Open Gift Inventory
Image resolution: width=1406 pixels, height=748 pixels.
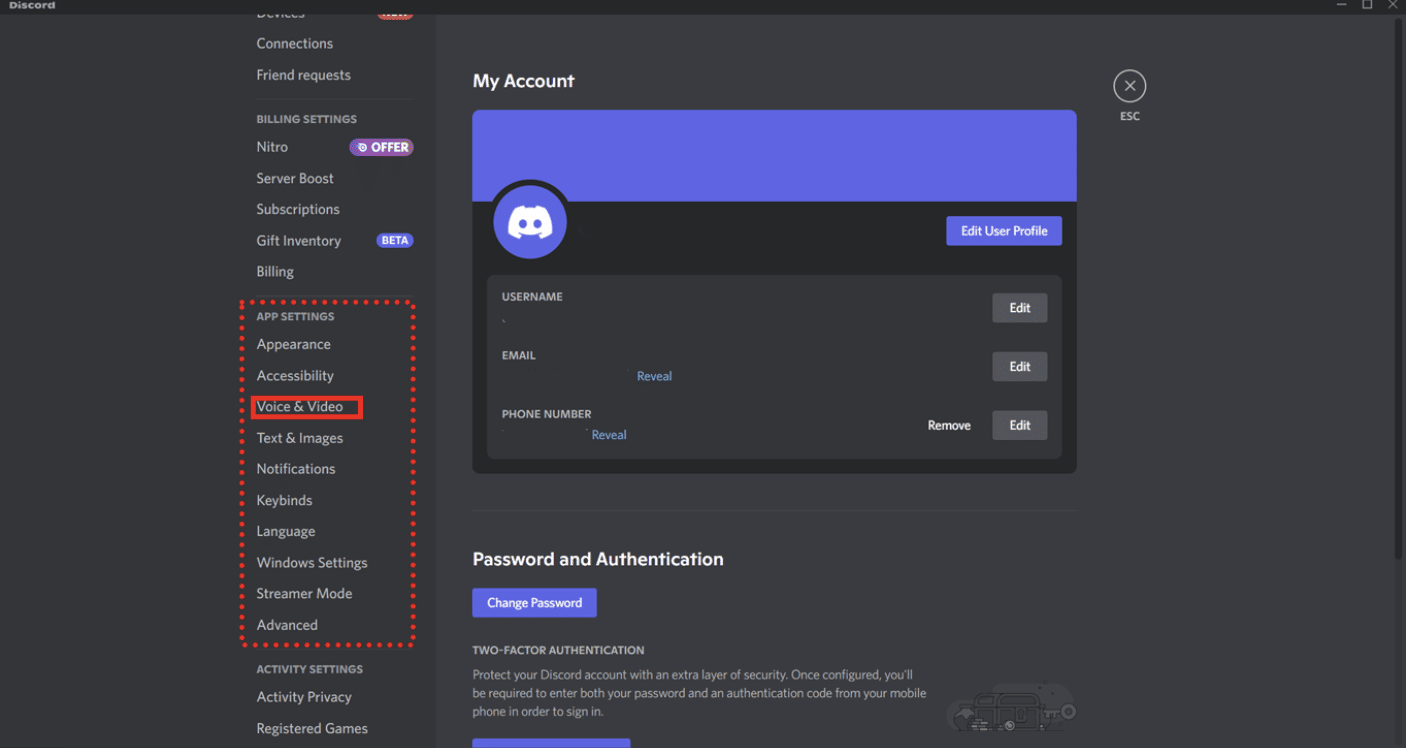(x=299, y=240)
